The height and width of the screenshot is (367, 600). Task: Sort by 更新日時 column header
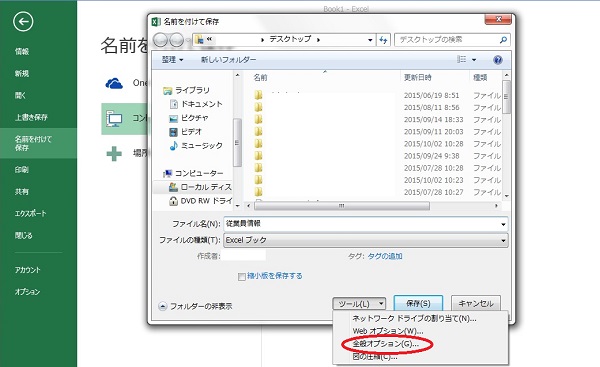pyautogui.click(x=418, y=78)
